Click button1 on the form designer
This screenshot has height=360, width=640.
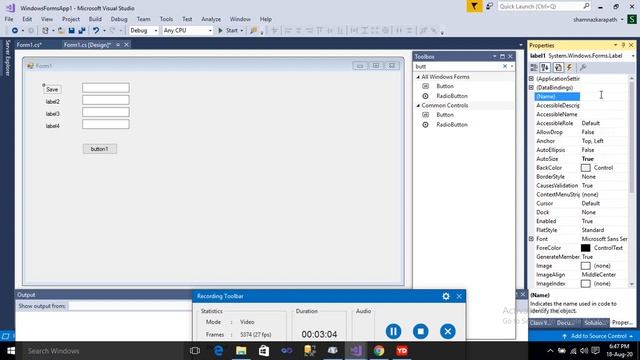tap(100, 149)
